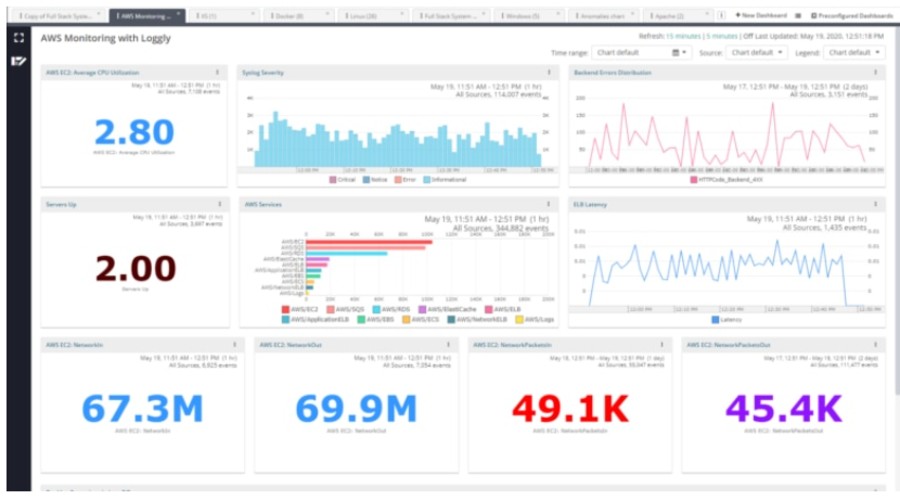Click the AWS/ElastiCache purple legend swatch
Screen dimensions: 900x500
(422, 309)
